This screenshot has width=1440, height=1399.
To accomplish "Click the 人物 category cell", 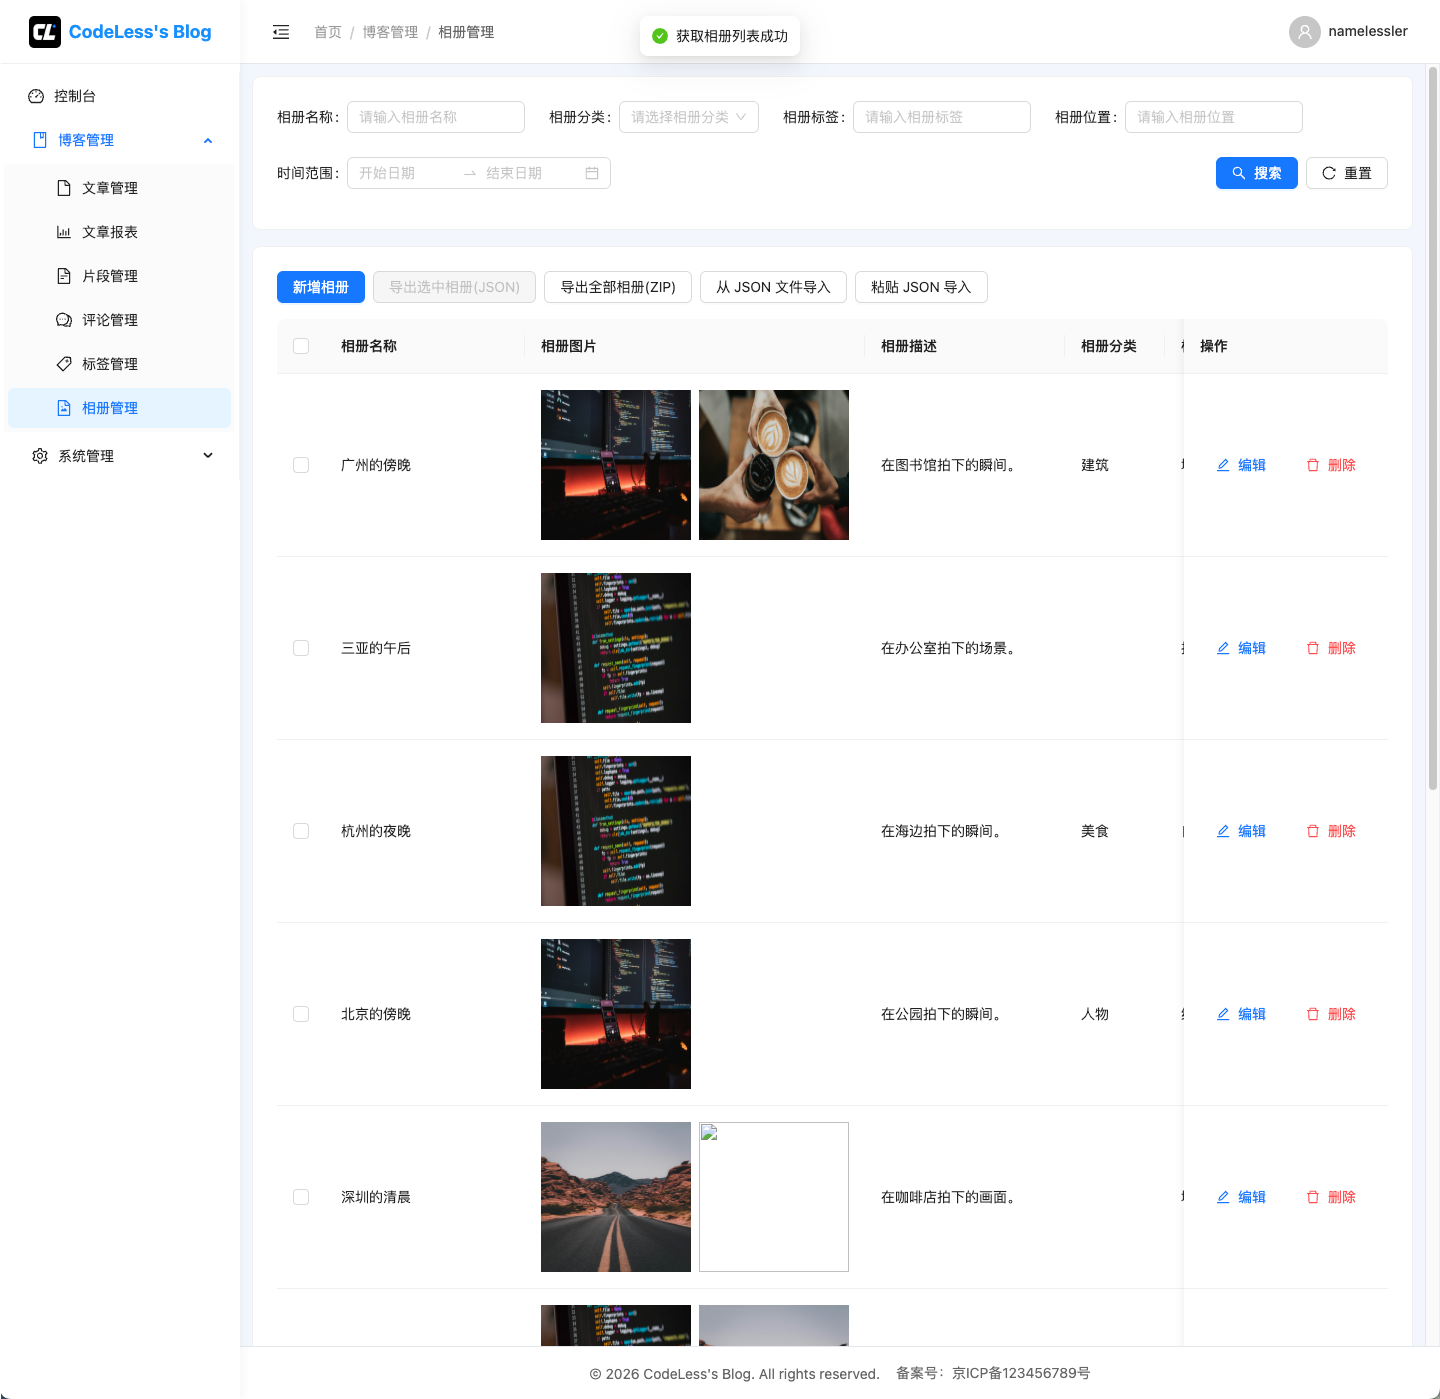I will pos(1095,1014).
